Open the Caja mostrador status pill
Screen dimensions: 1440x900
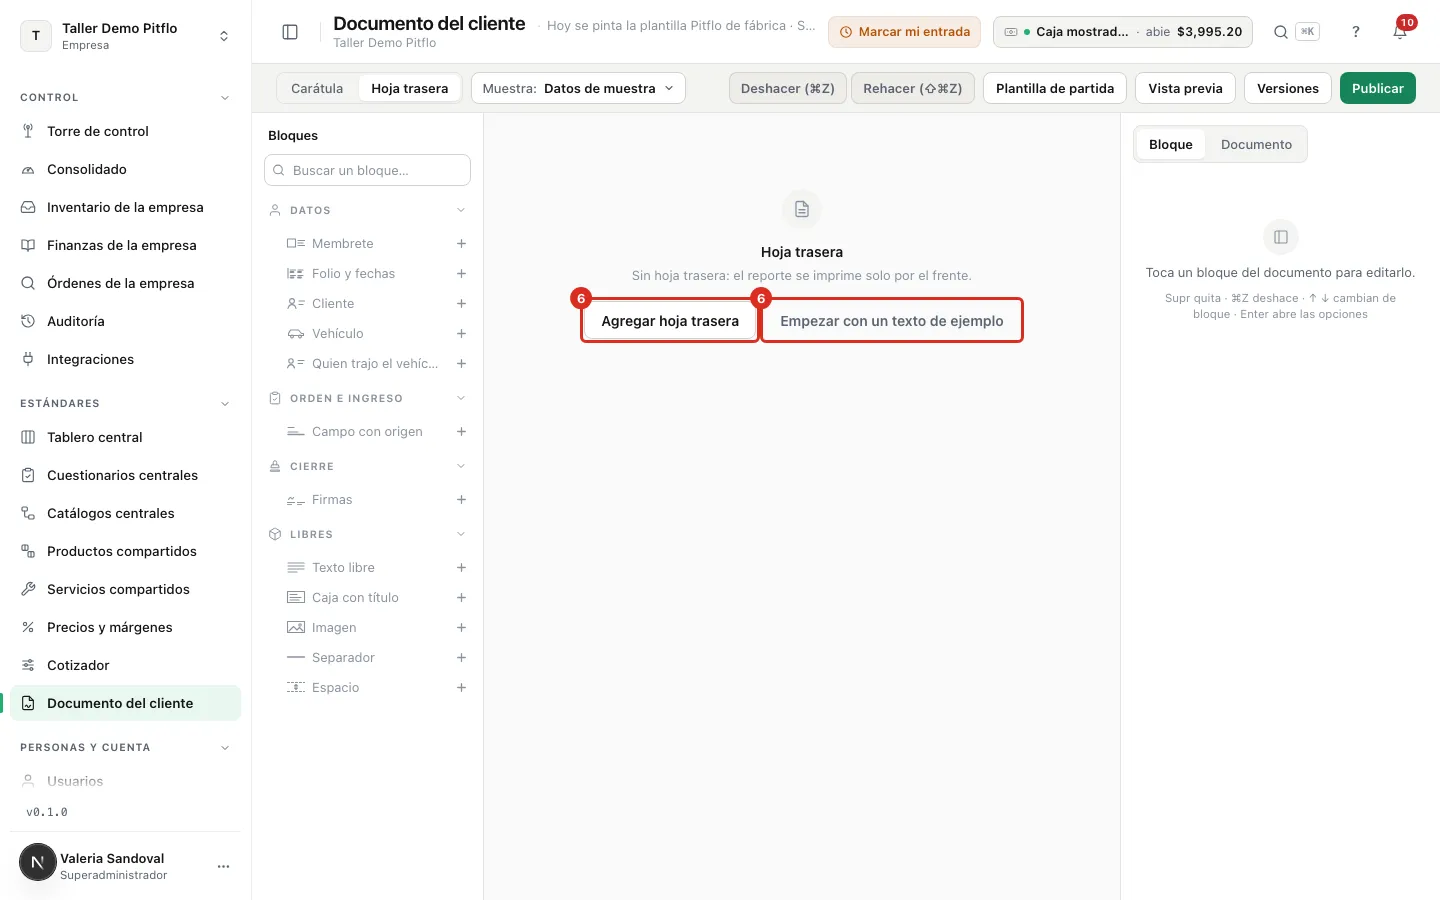(x=1123, y=32)
